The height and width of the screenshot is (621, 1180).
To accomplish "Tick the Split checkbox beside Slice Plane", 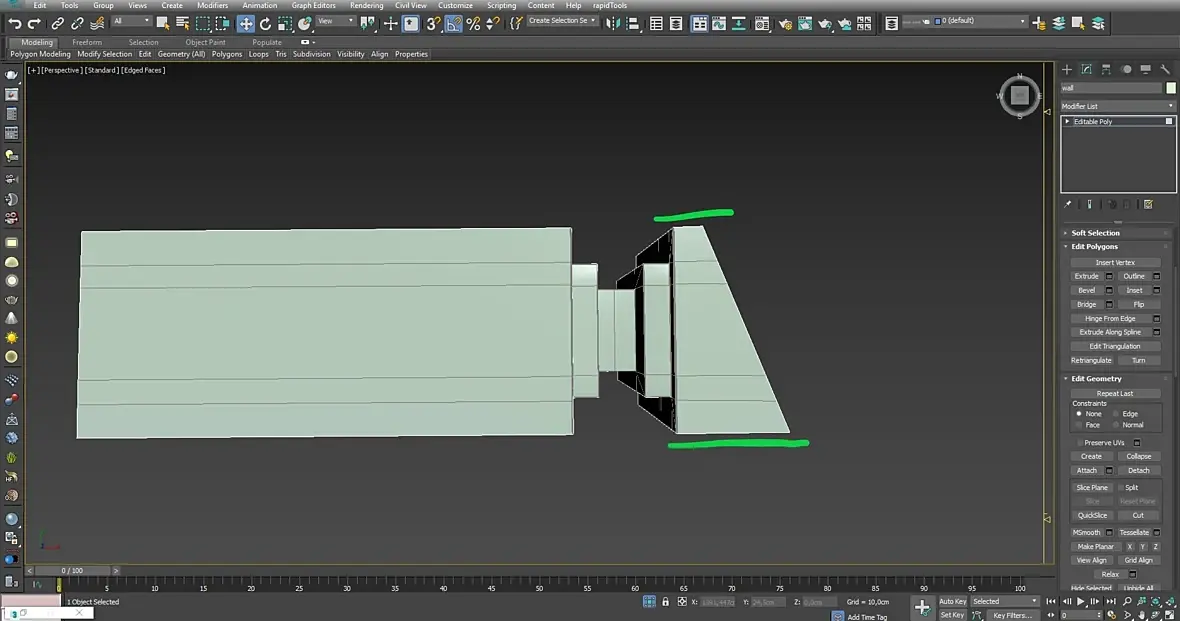I will pos(1120,488).
